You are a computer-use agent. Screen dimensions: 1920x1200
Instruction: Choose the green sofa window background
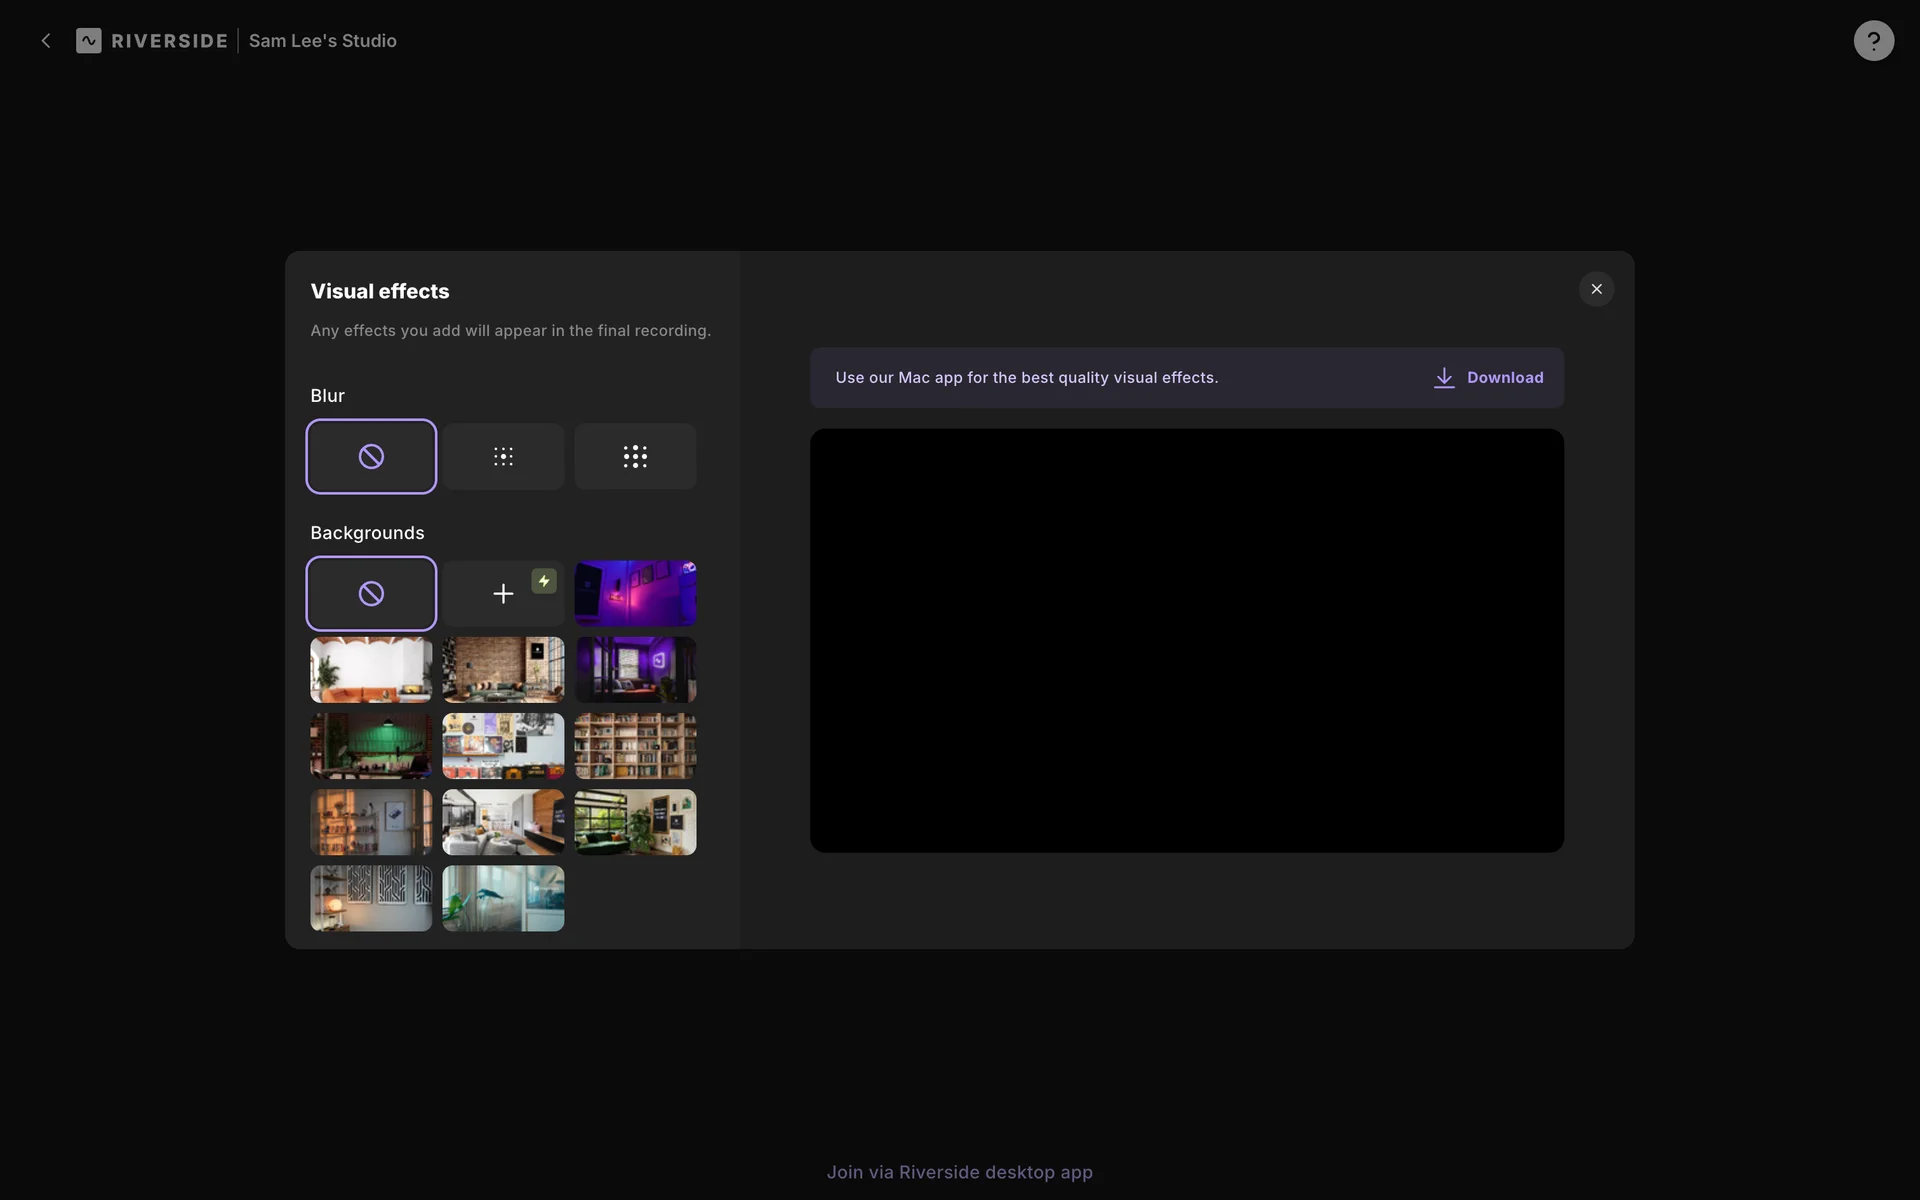pos(635,822)
